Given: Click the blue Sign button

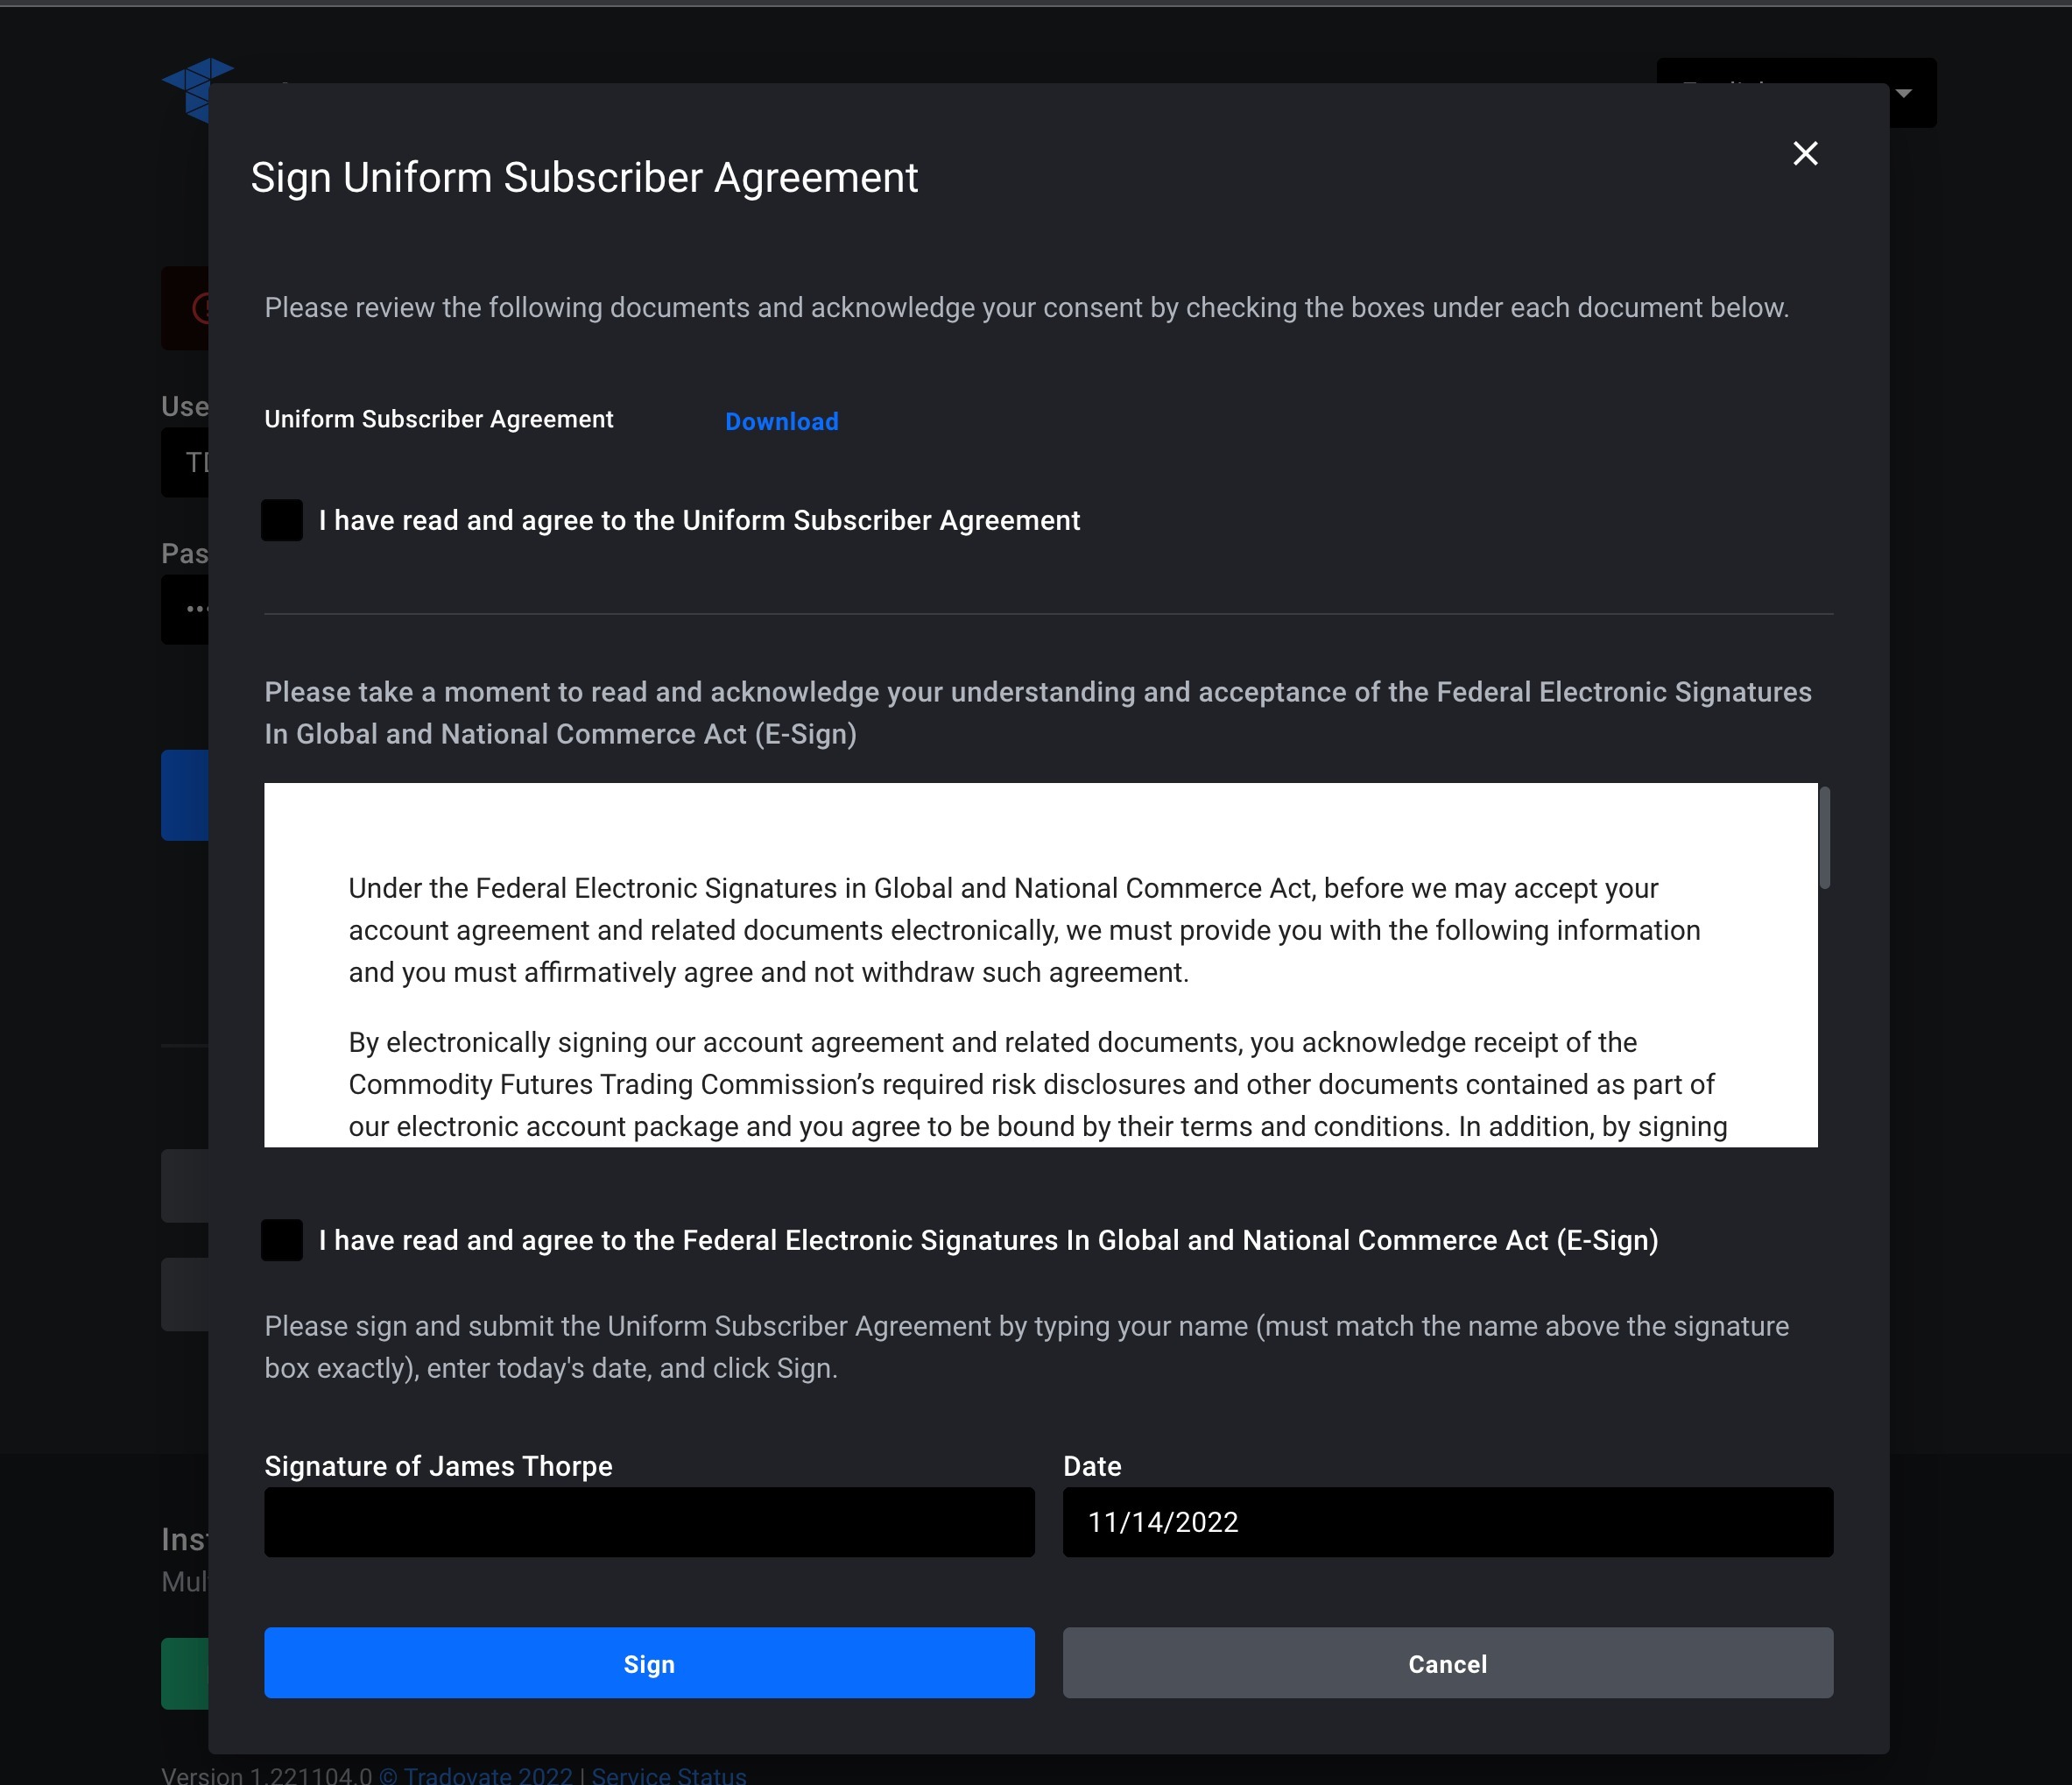Looking at the screenshot, I should point(649,1663).
